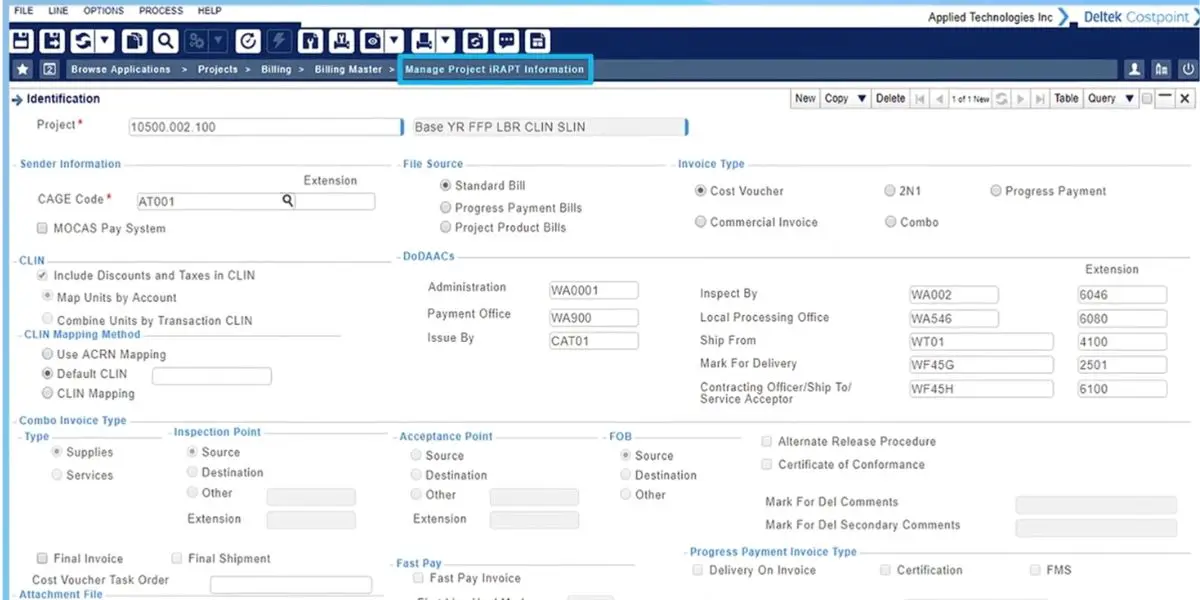Image resolution: width=1200 pixels, height=600 pixels.
Task: Open the OPTIONS menu
Action: click(104, 11)
